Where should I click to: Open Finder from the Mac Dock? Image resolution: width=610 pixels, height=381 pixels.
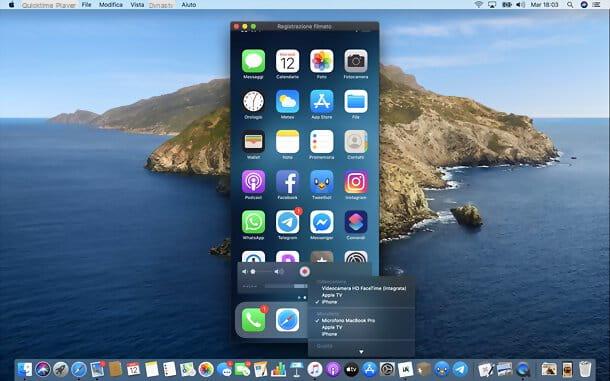coord(25,369)
